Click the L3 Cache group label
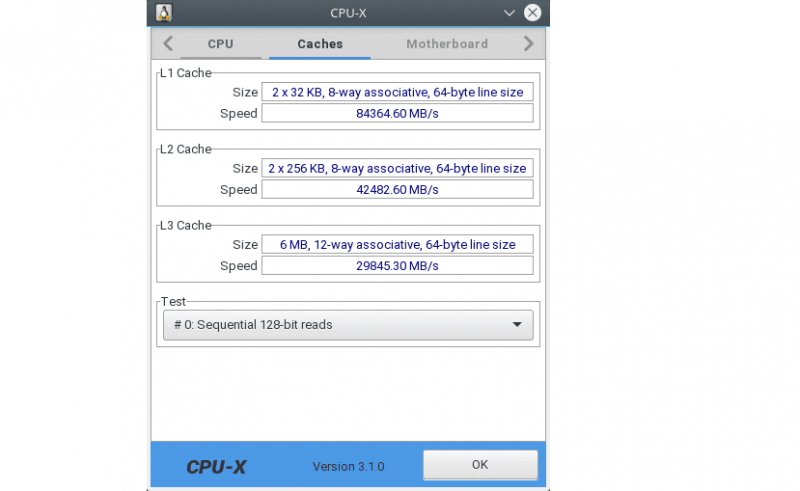This screenshot has height=491, width=800. tap(186, 225)
